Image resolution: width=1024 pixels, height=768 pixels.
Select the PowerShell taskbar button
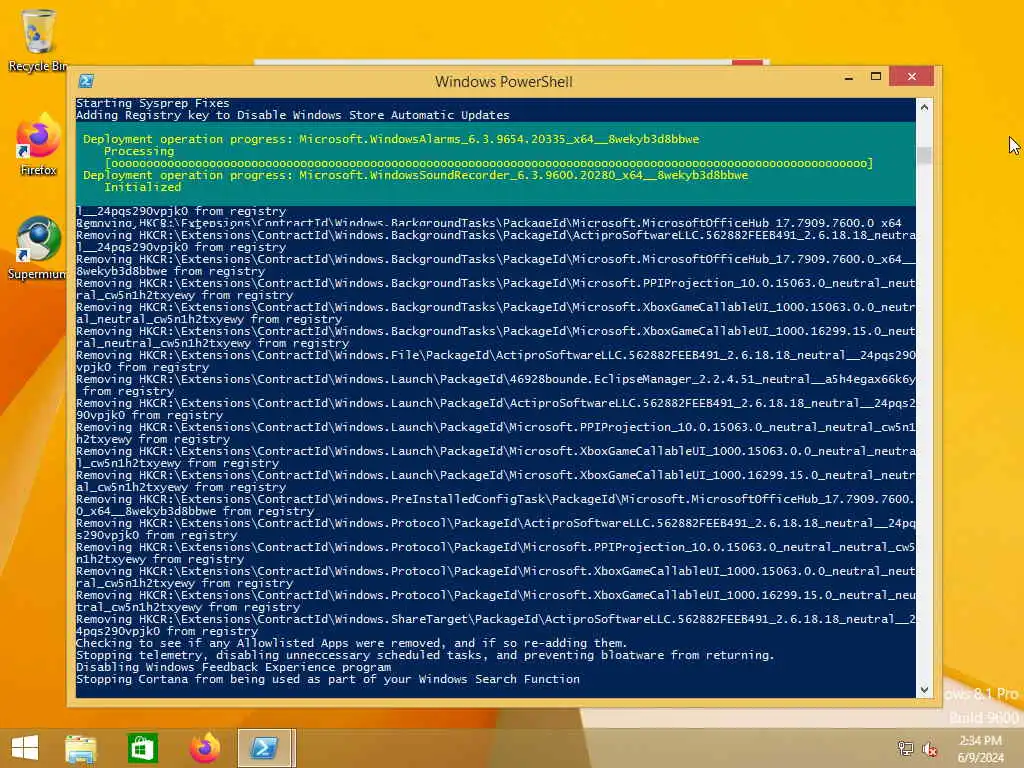tap(266, 748)
